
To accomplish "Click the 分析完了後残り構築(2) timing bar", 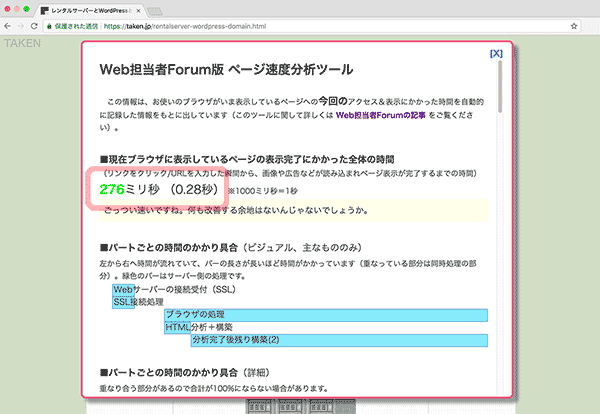I will tap(339, 340).
